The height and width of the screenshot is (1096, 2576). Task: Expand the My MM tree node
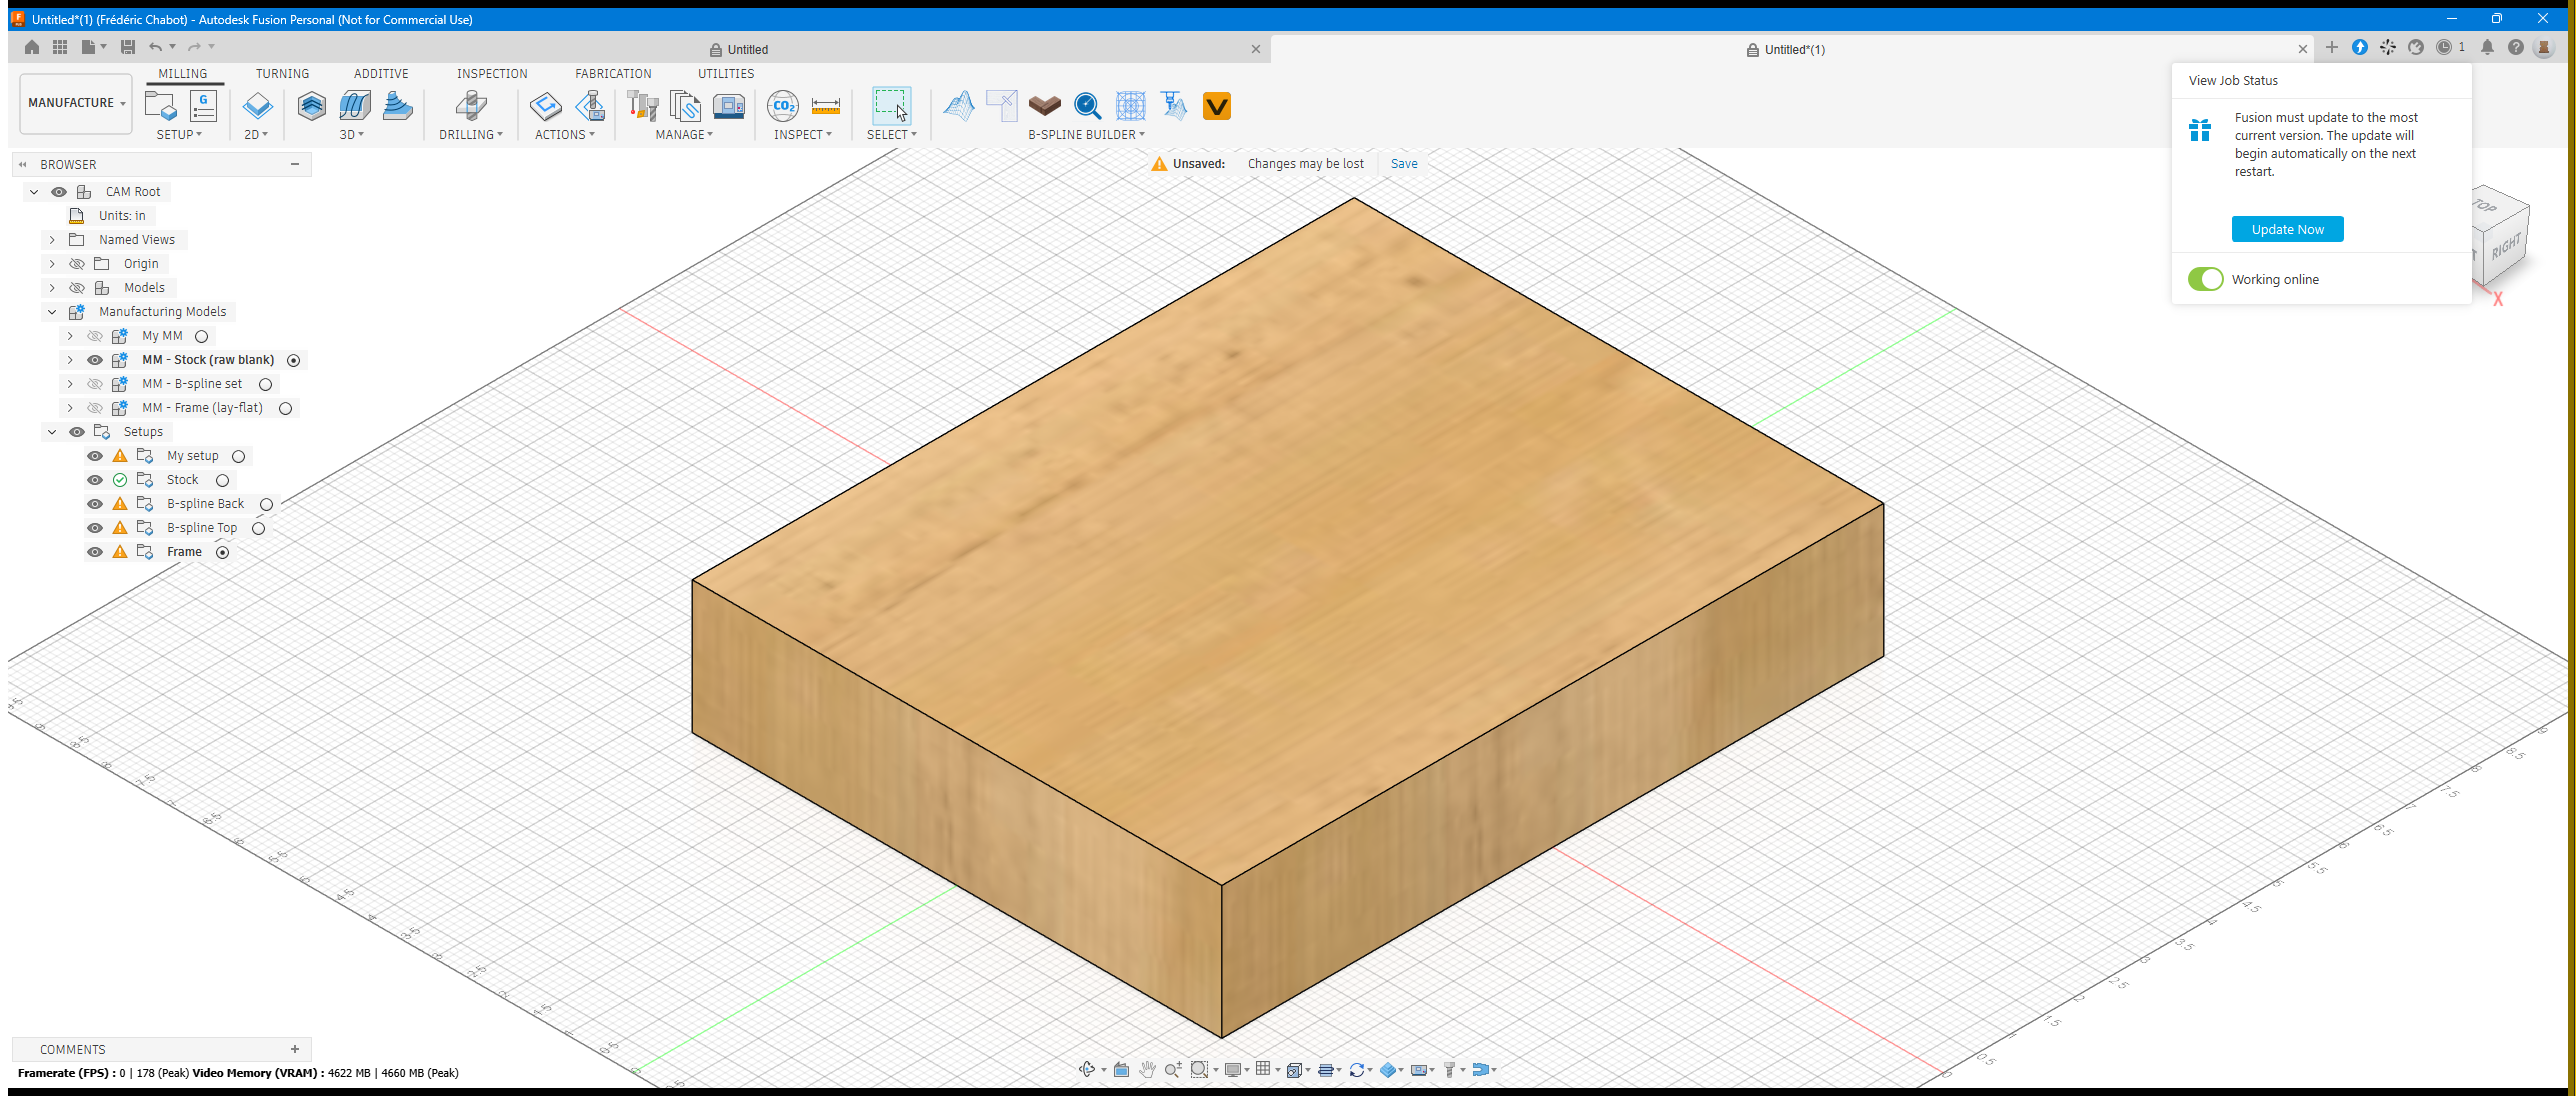pyautogui.click(x=70, y=336)
